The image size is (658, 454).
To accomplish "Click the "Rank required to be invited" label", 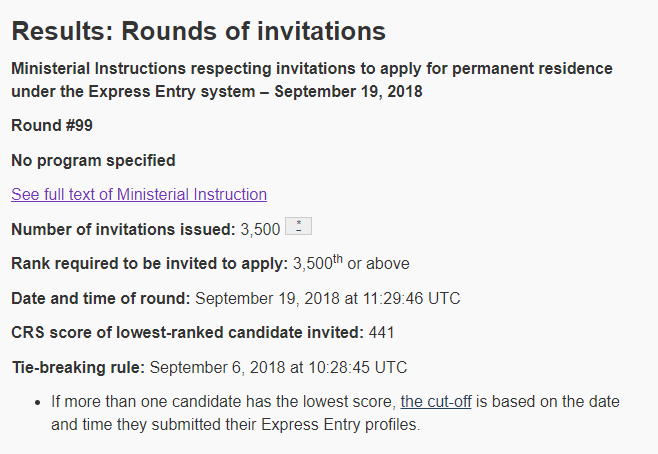I will 149,264.
